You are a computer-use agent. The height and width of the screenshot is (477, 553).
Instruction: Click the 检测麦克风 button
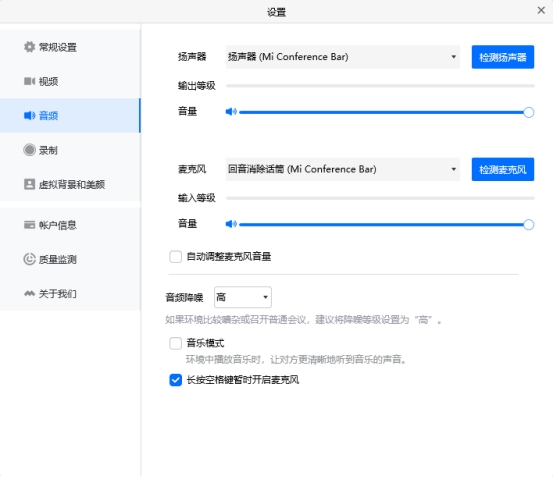pos(503,169)
